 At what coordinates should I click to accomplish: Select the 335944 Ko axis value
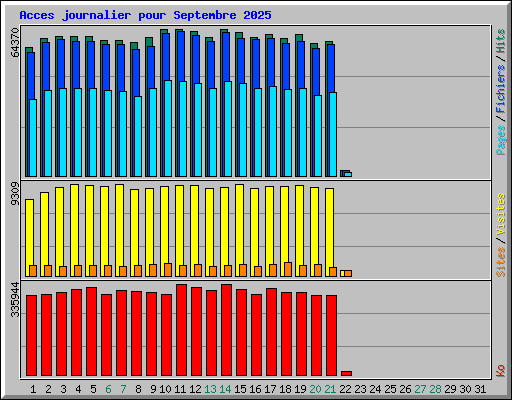pos(15,299)
